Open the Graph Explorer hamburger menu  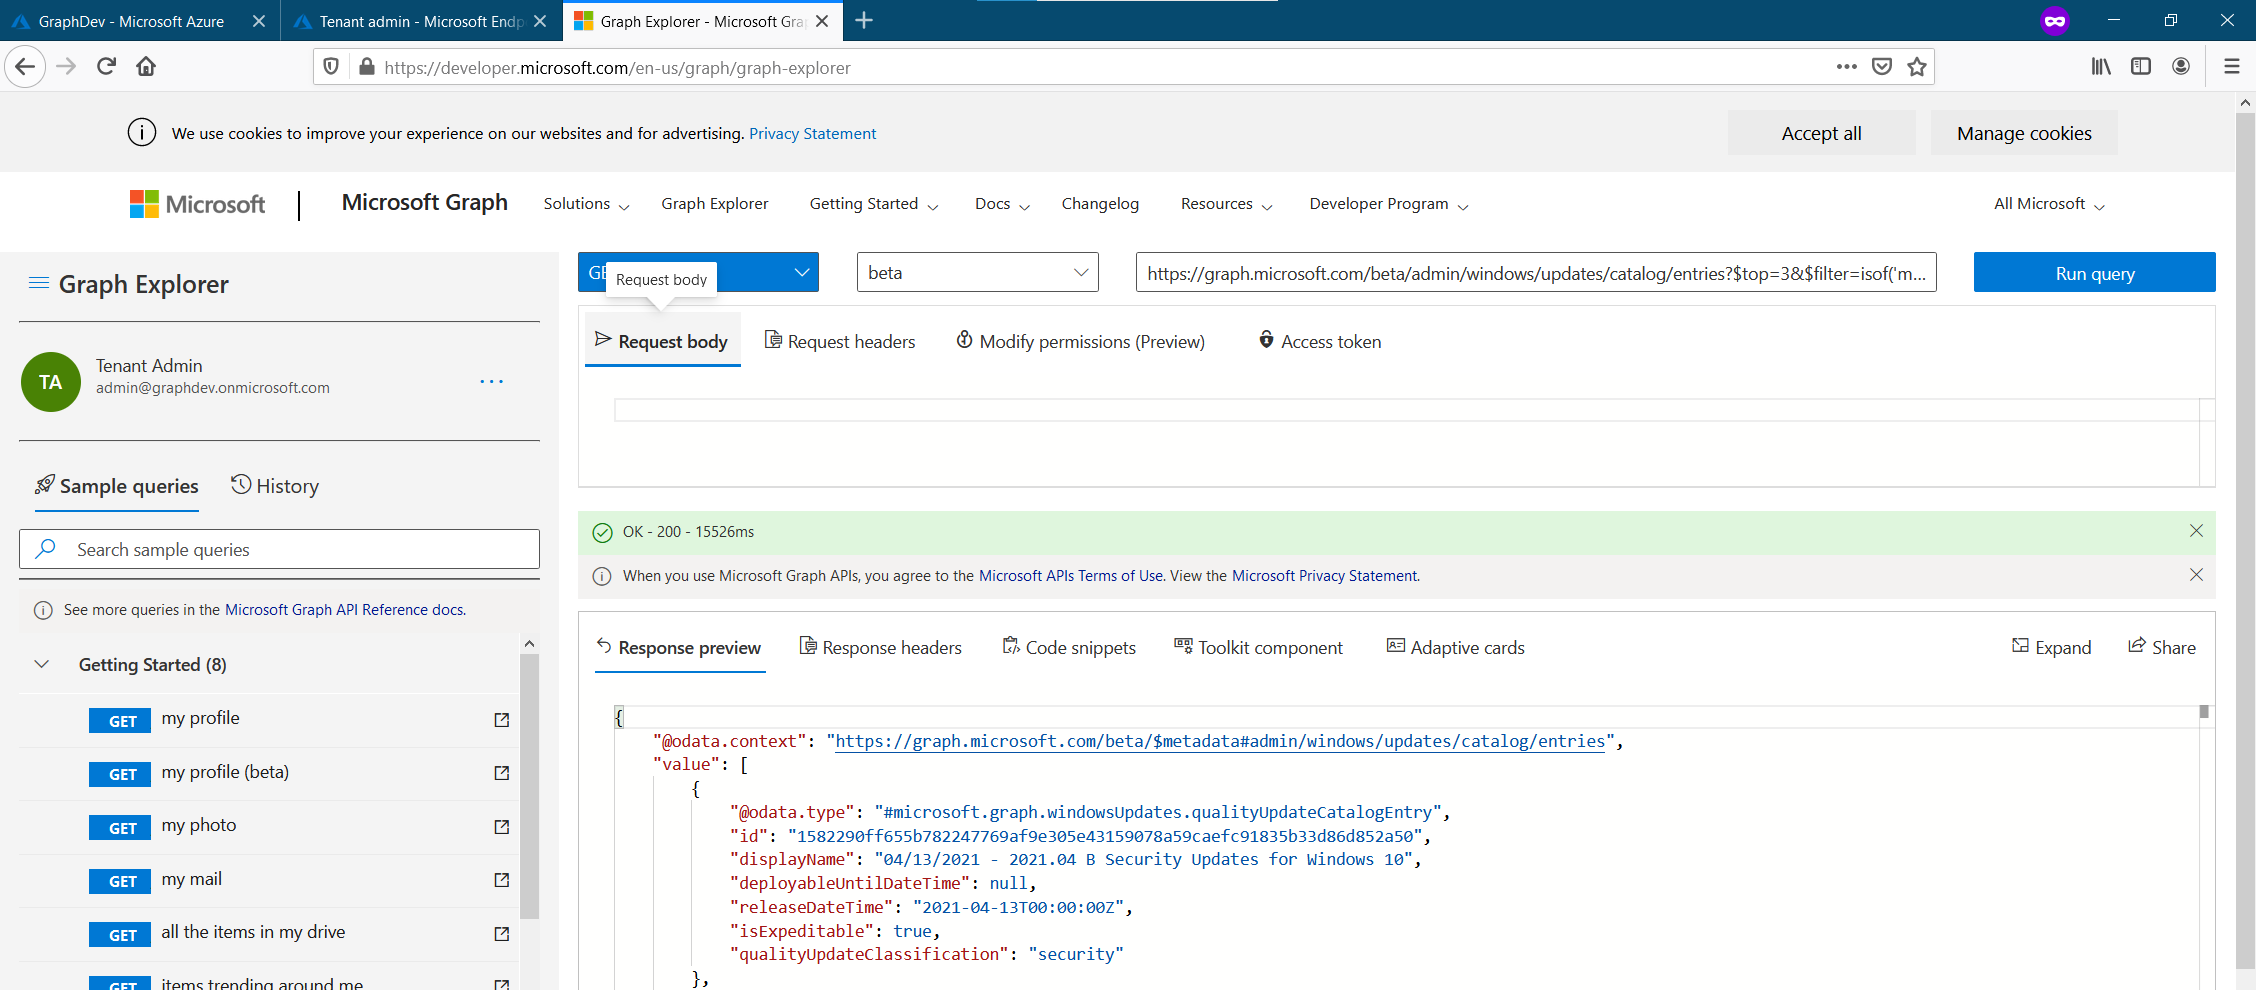click(x=39, y=283)
